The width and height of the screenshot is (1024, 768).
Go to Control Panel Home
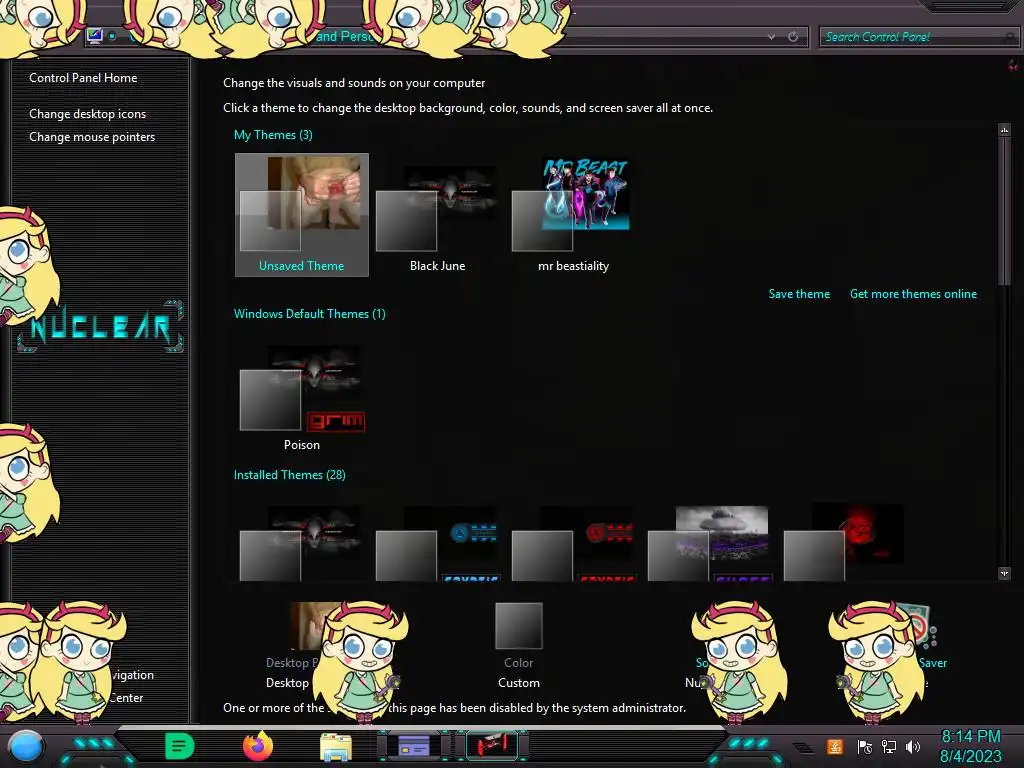83,78
